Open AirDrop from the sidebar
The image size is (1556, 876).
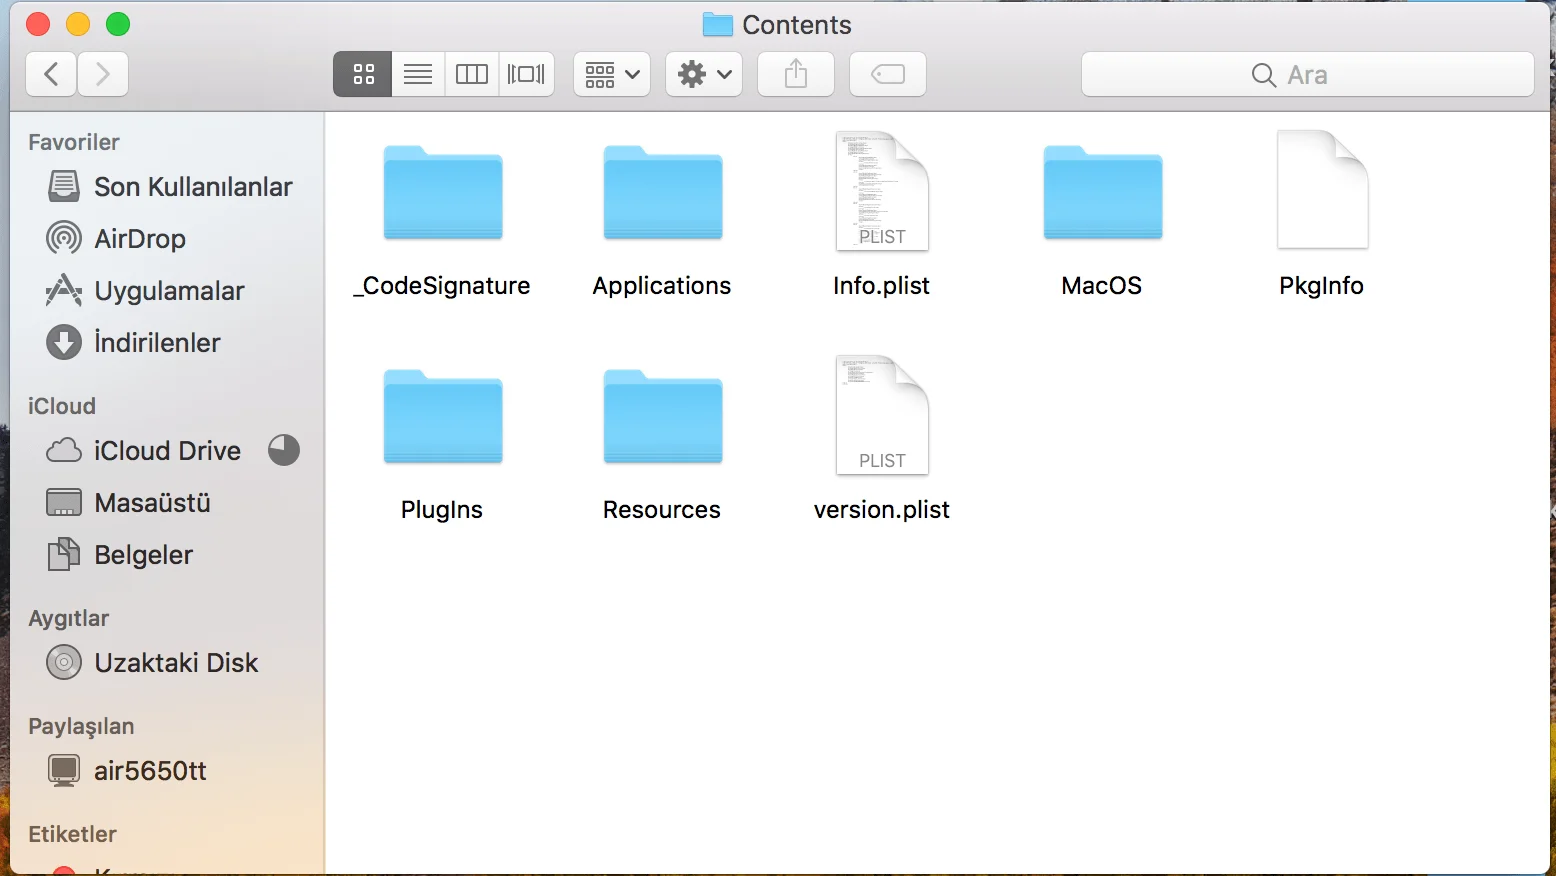click(139, 239)
